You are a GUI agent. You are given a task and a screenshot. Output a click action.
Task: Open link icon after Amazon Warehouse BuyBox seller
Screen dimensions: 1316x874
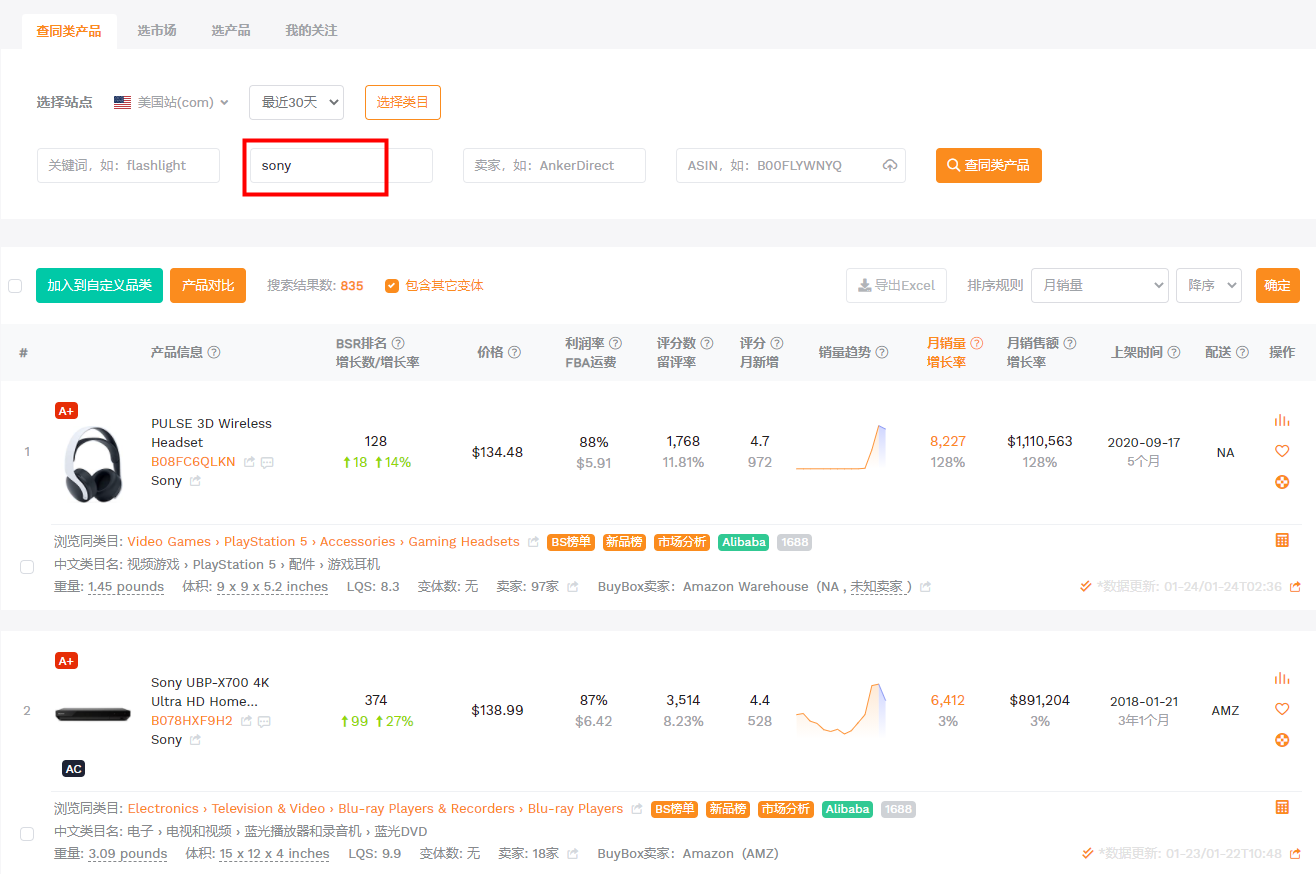pos(925,587)
